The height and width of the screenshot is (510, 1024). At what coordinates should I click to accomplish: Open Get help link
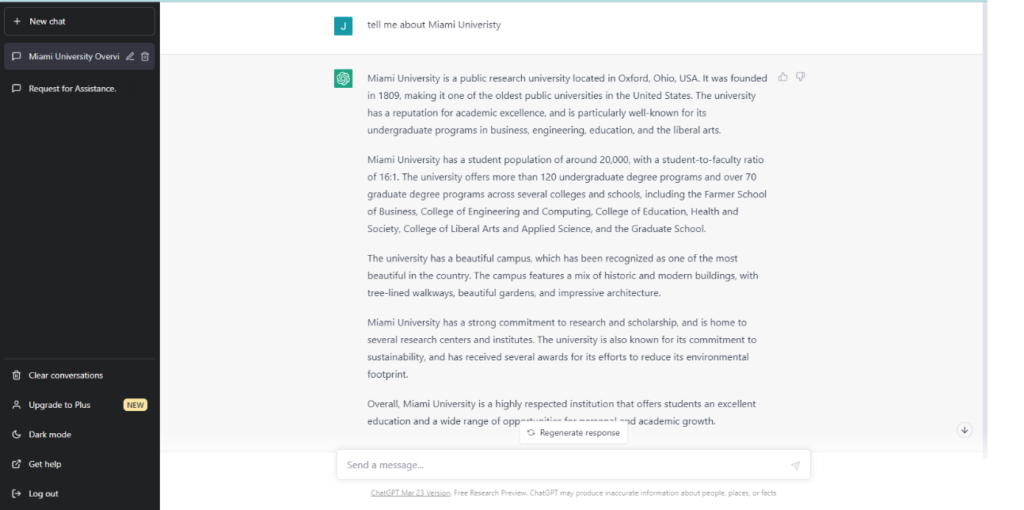click(80, 464)
